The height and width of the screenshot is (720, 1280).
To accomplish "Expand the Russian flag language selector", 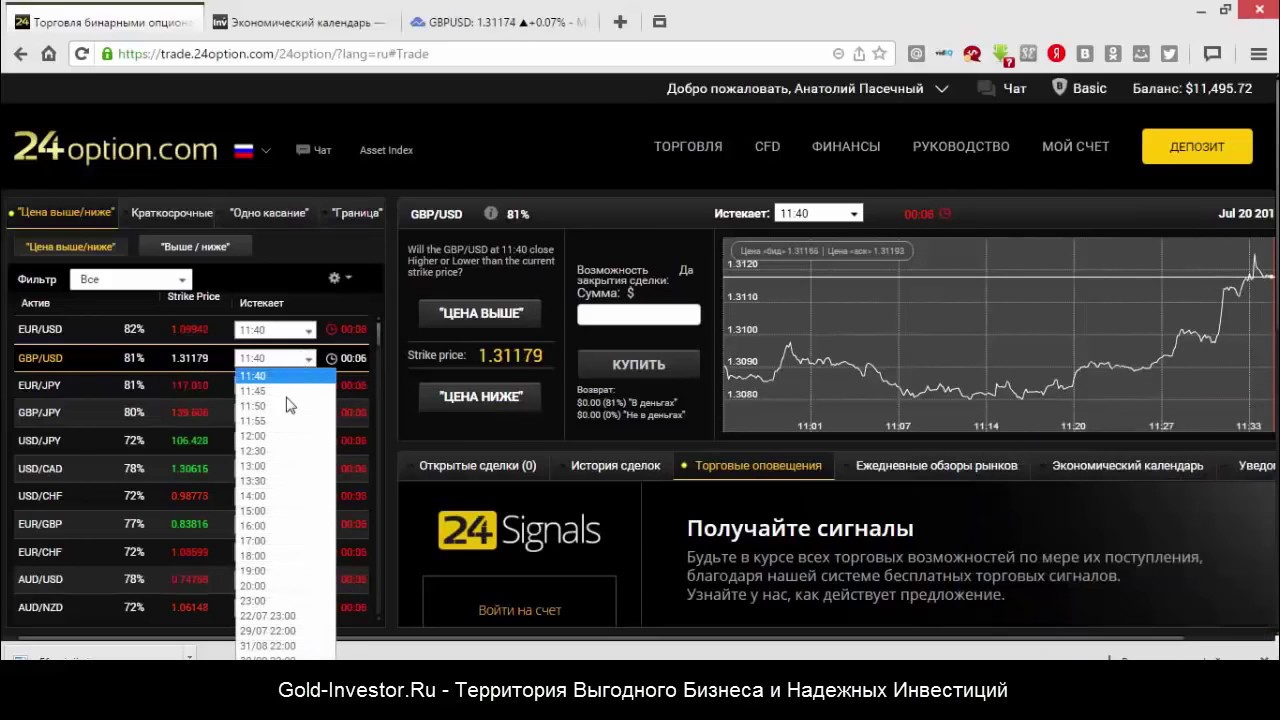I will click(x=266, y=150).
